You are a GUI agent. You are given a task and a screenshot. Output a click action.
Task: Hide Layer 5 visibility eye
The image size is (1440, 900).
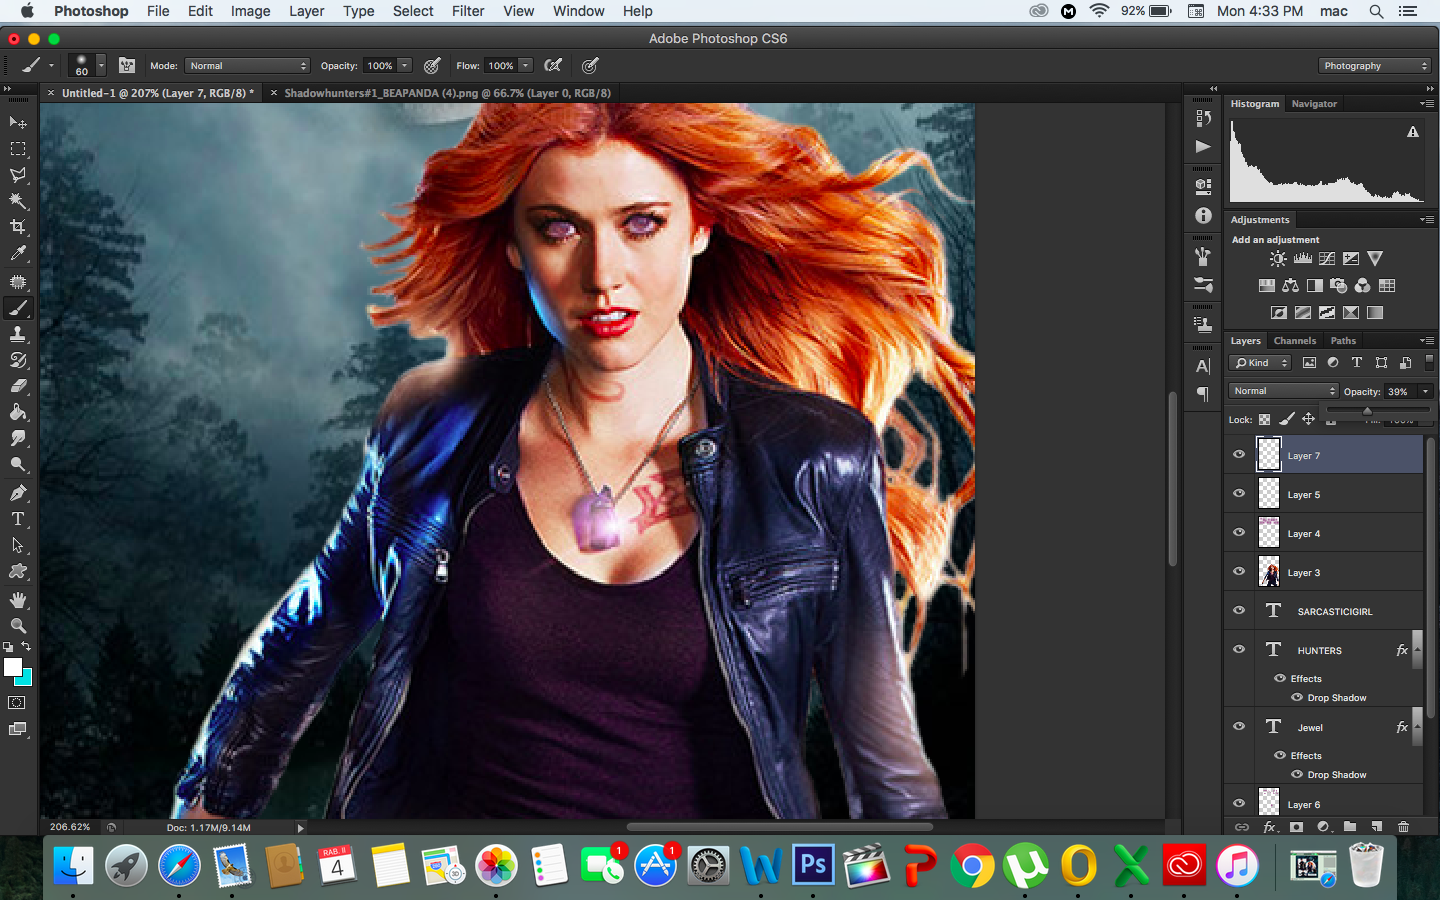click(x=1239, y=493)
